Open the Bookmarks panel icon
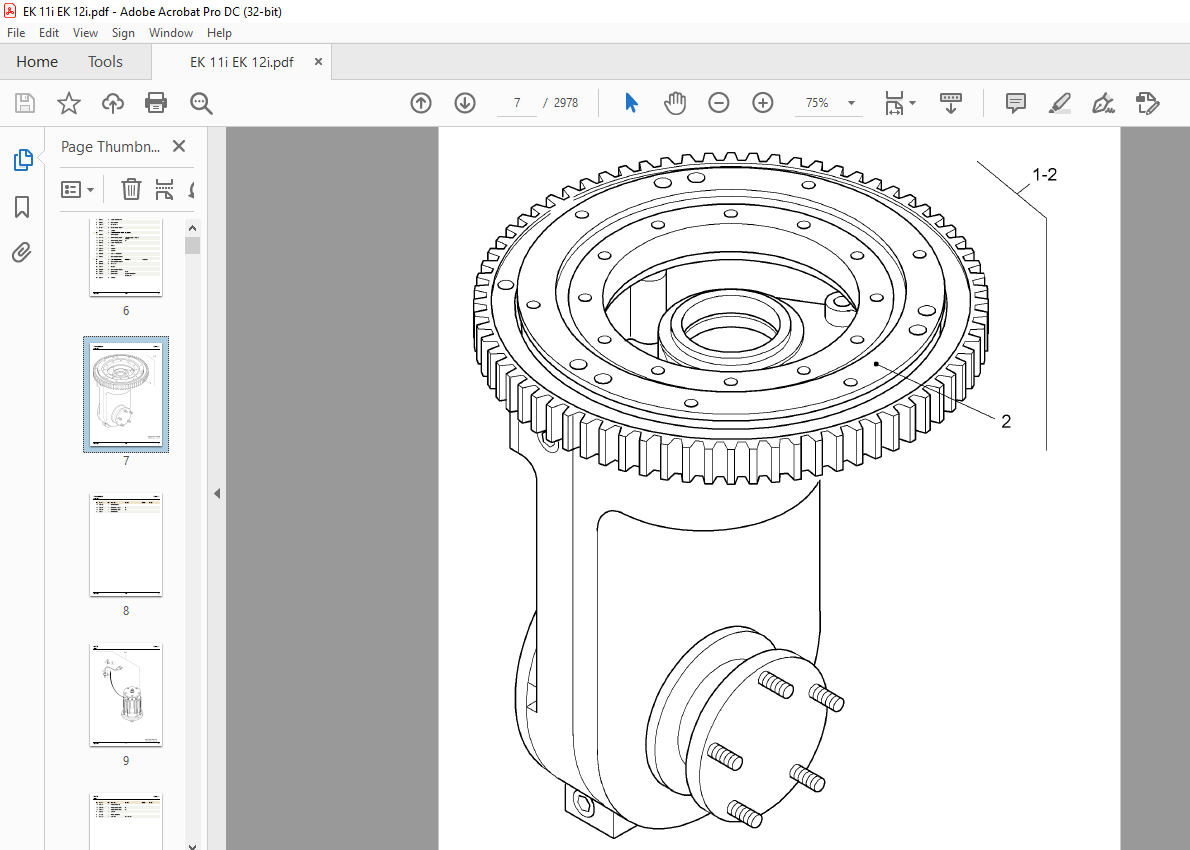Image resolution: width=1190 pixels, height=850 pixels. point(22,206)
